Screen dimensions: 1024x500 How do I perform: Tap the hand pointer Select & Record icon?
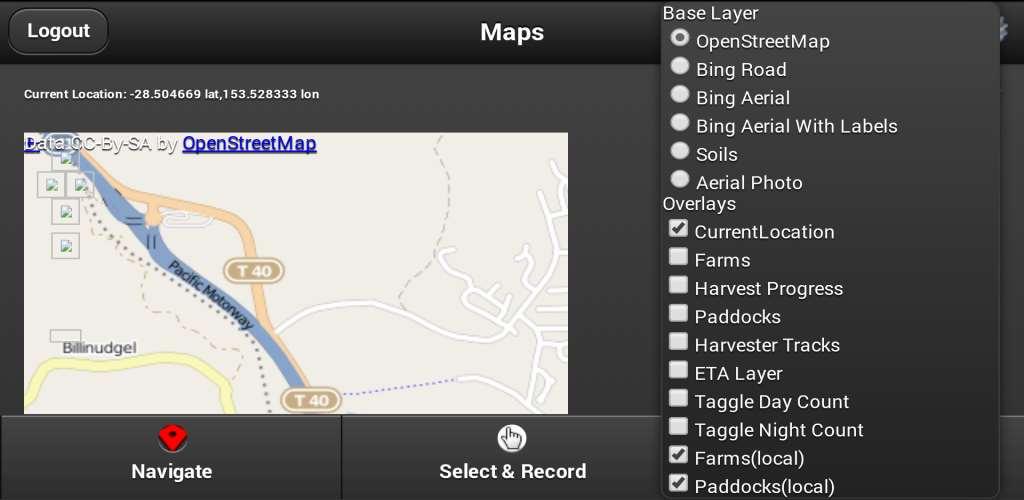(x=512, y=438)
